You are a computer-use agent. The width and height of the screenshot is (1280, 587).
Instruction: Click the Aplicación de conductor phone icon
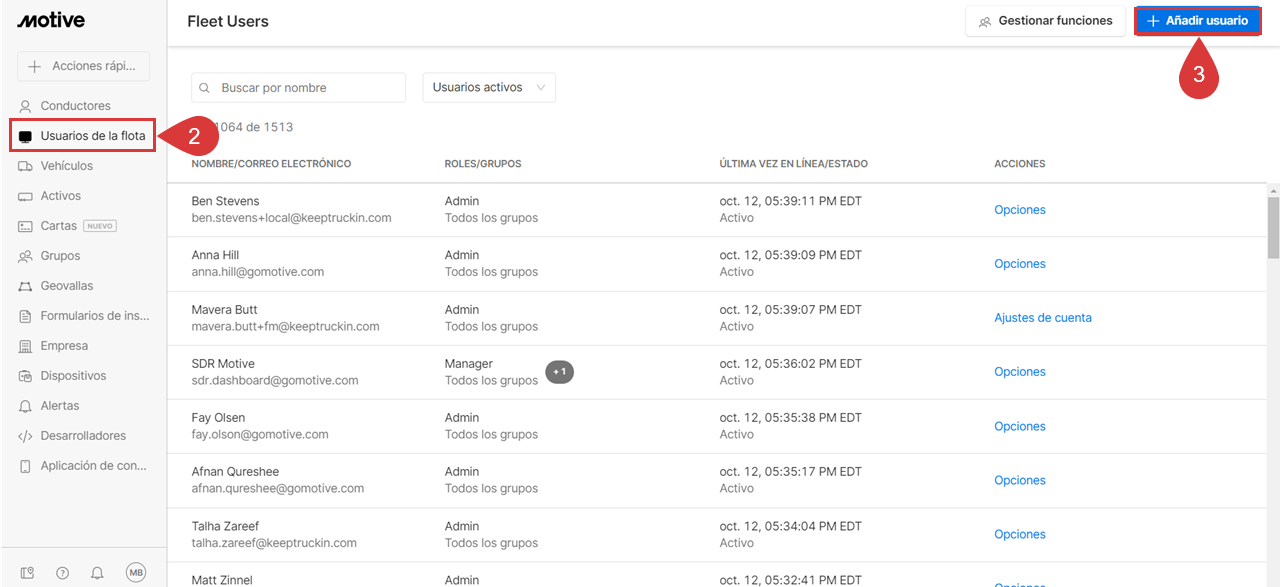26,466
